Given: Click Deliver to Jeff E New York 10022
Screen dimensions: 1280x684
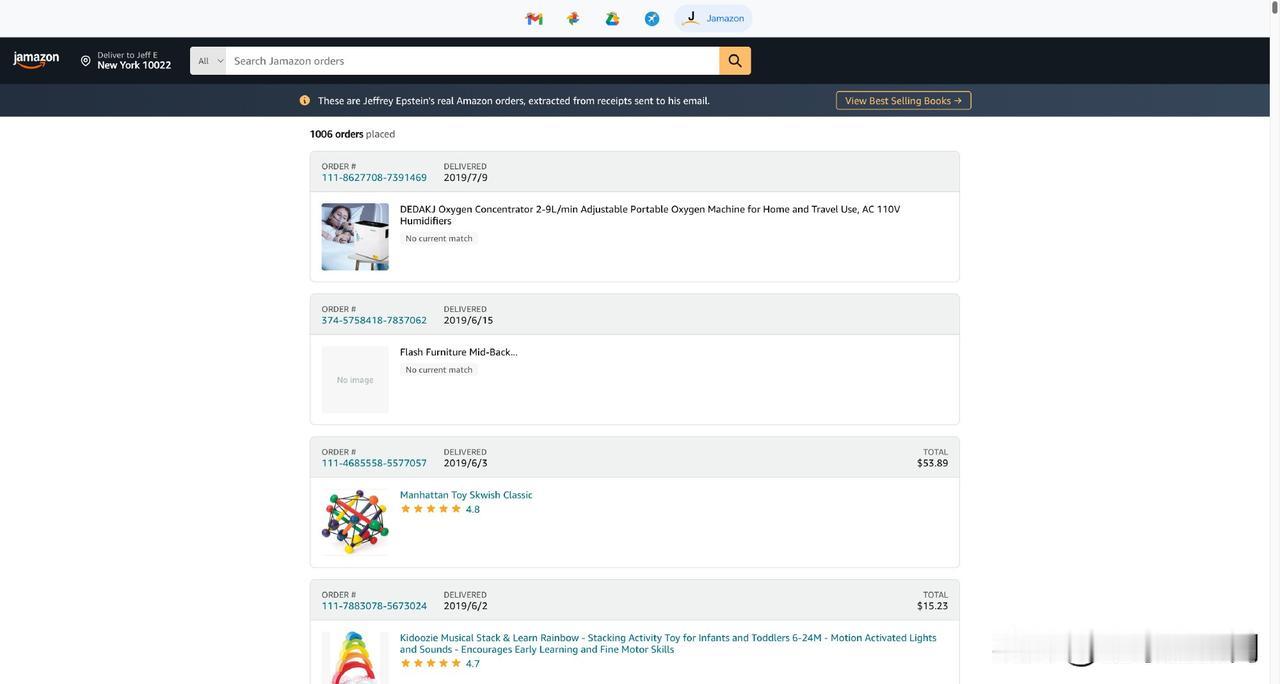Looking at the screenshot, I should click(134, 60).
